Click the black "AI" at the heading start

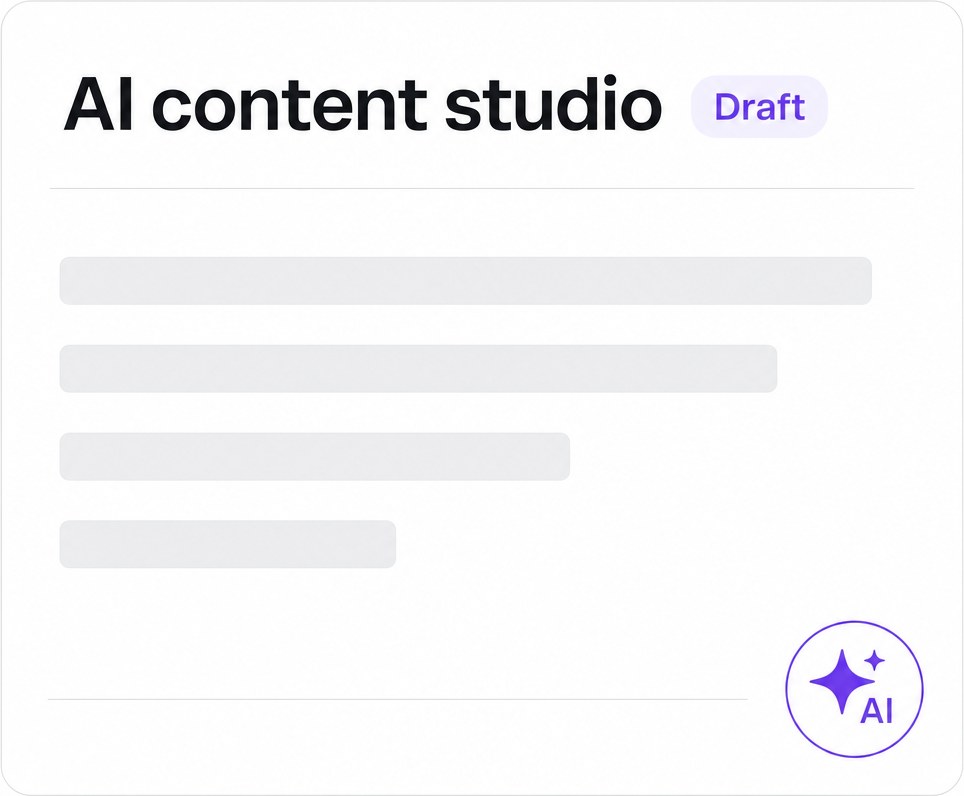tap(98, 104)
